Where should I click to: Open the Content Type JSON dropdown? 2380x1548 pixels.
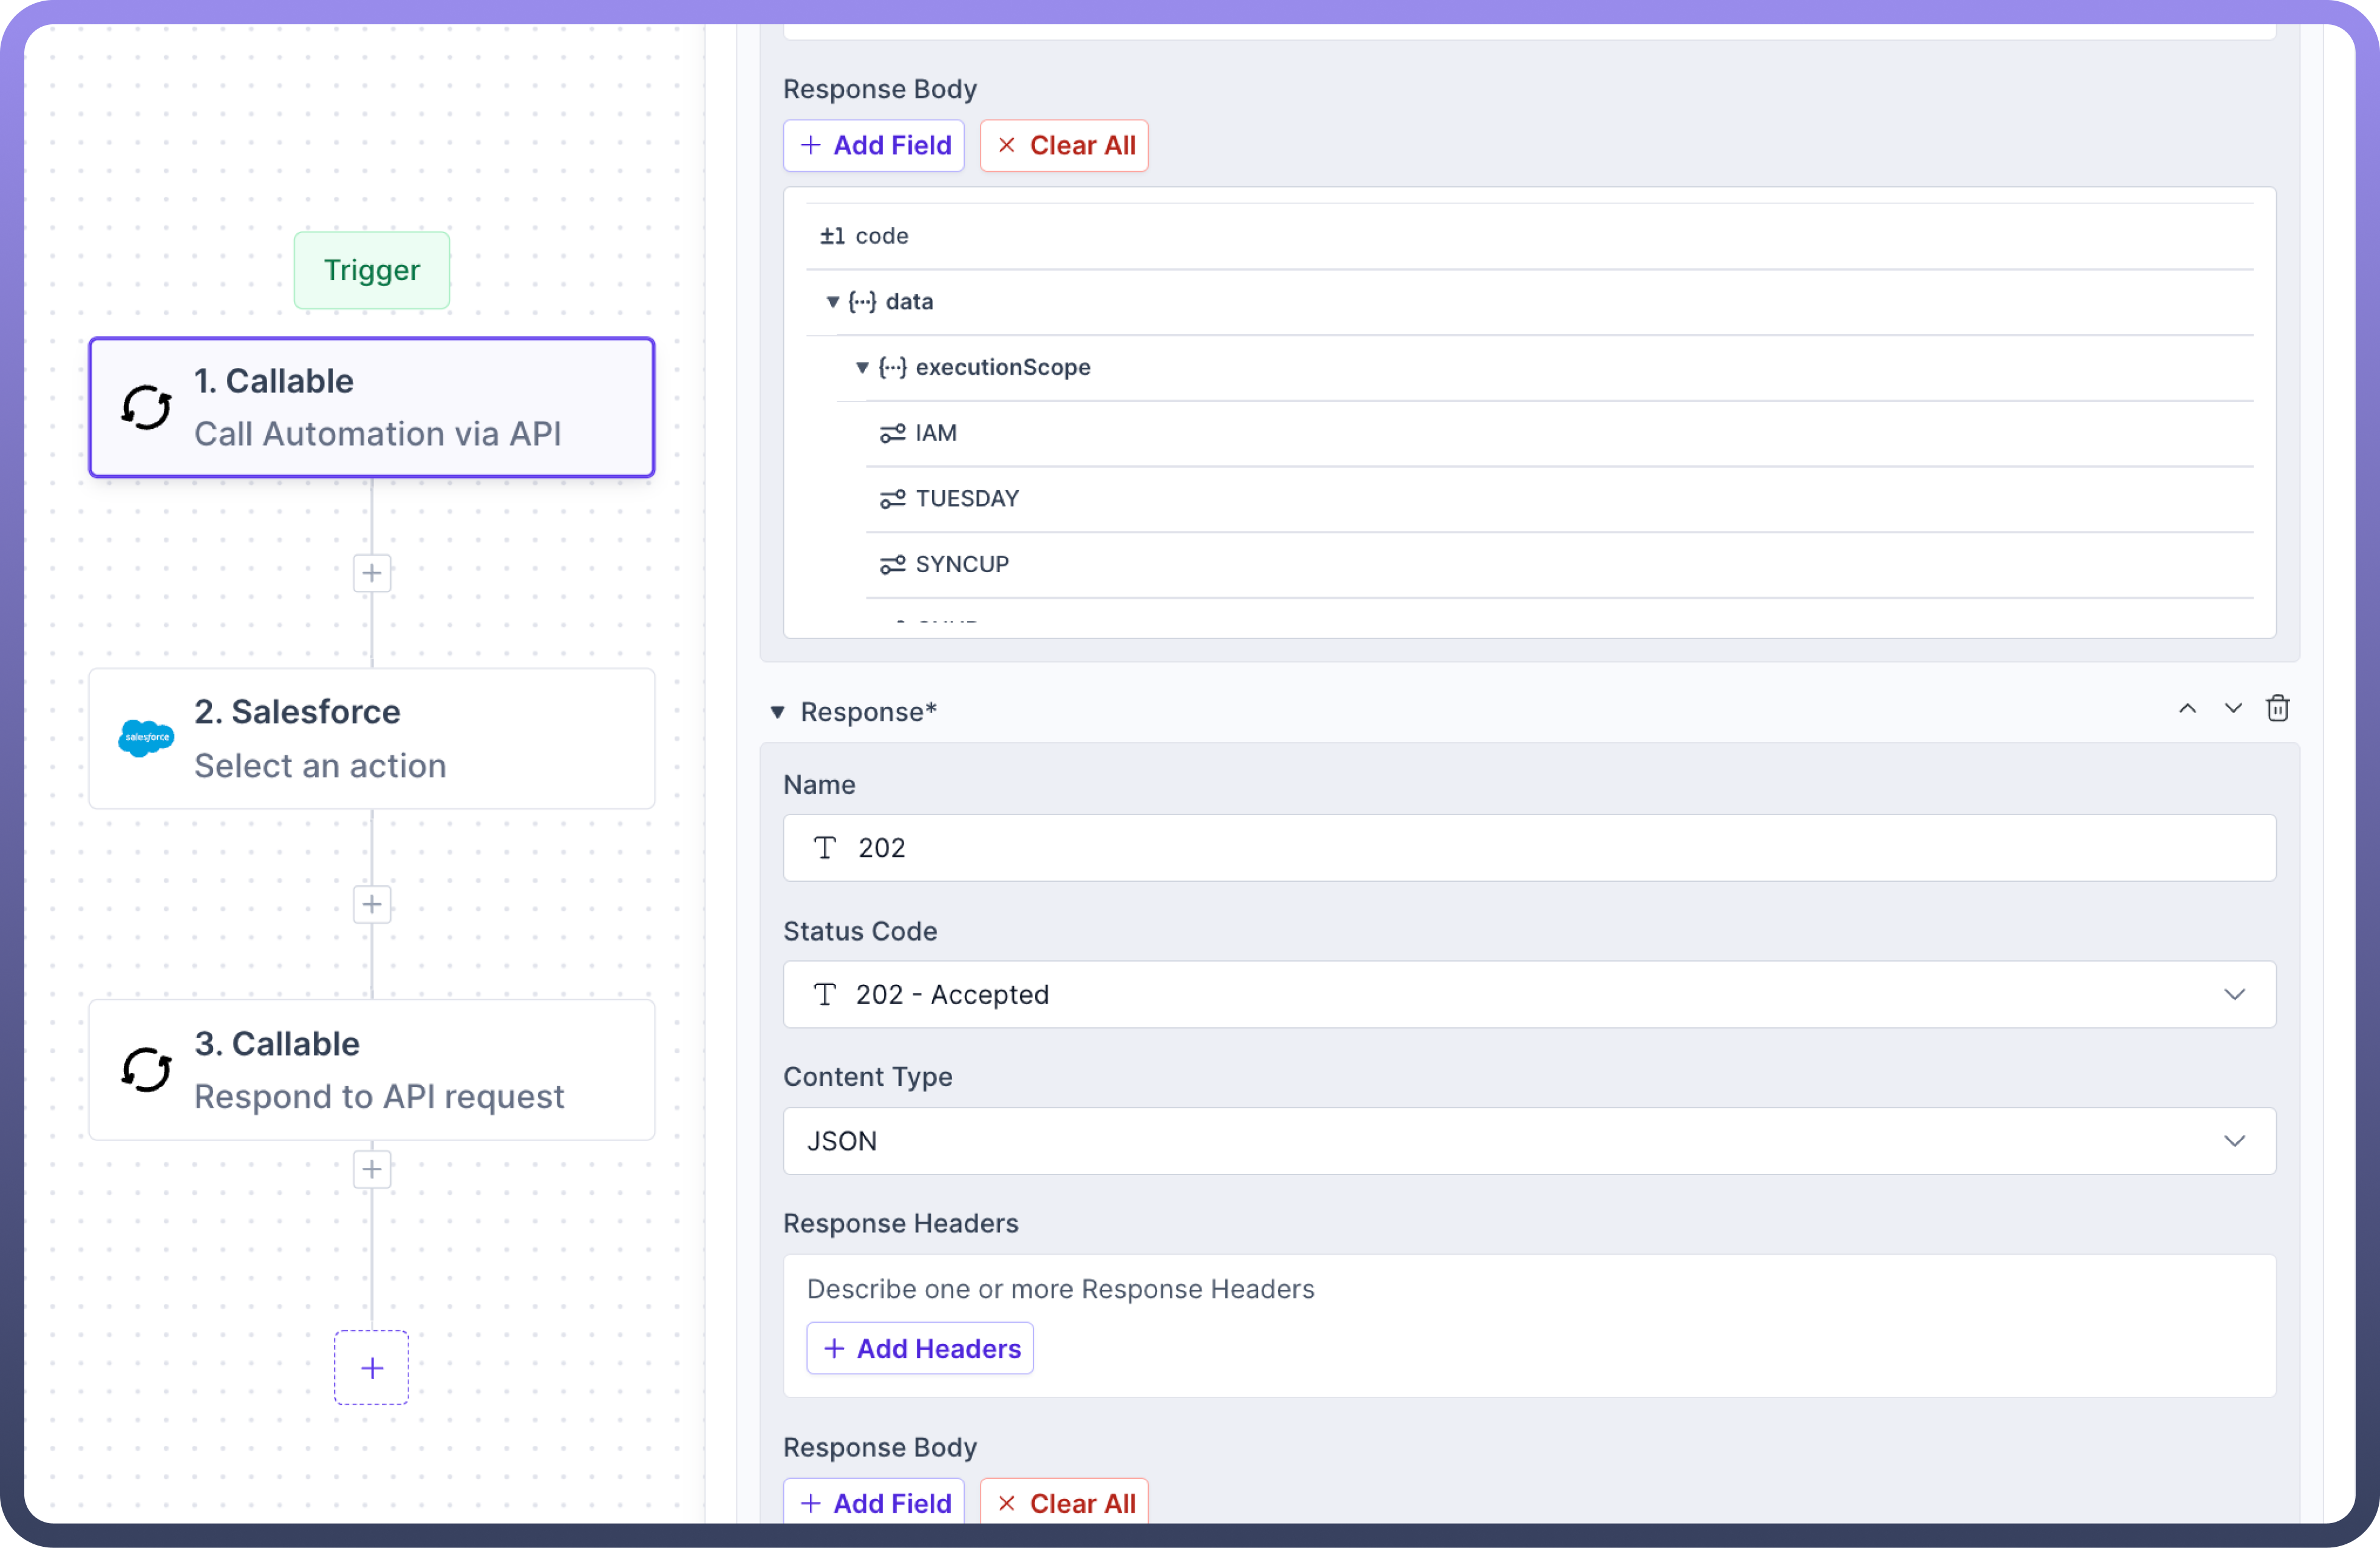click(2233, 1140)
